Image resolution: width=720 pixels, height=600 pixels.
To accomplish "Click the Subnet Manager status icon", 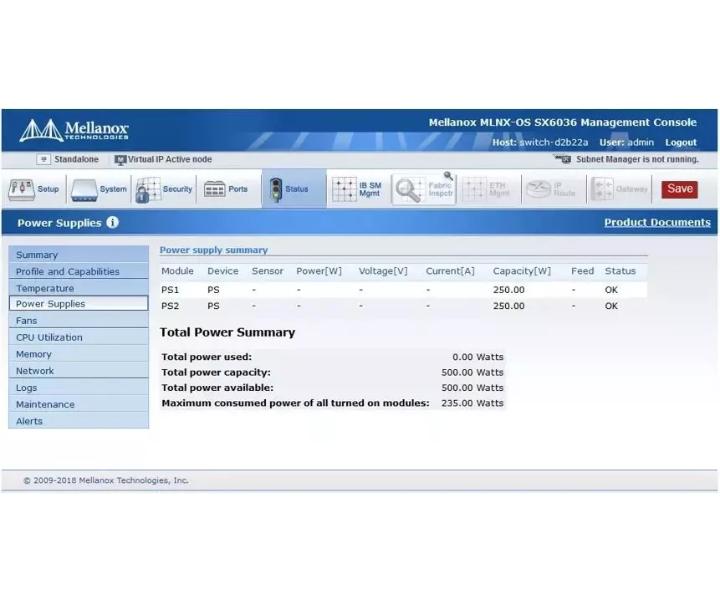I will click(562, 159).
